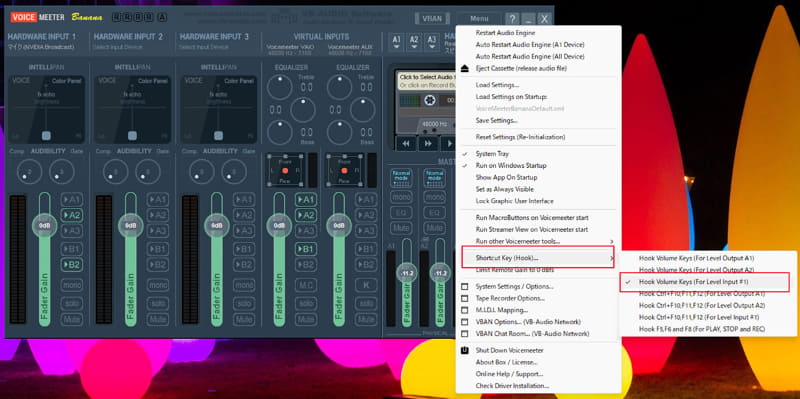Click the Normal mode icon on bus A1
The image size is (800, 399).
[x=402, y=178]
